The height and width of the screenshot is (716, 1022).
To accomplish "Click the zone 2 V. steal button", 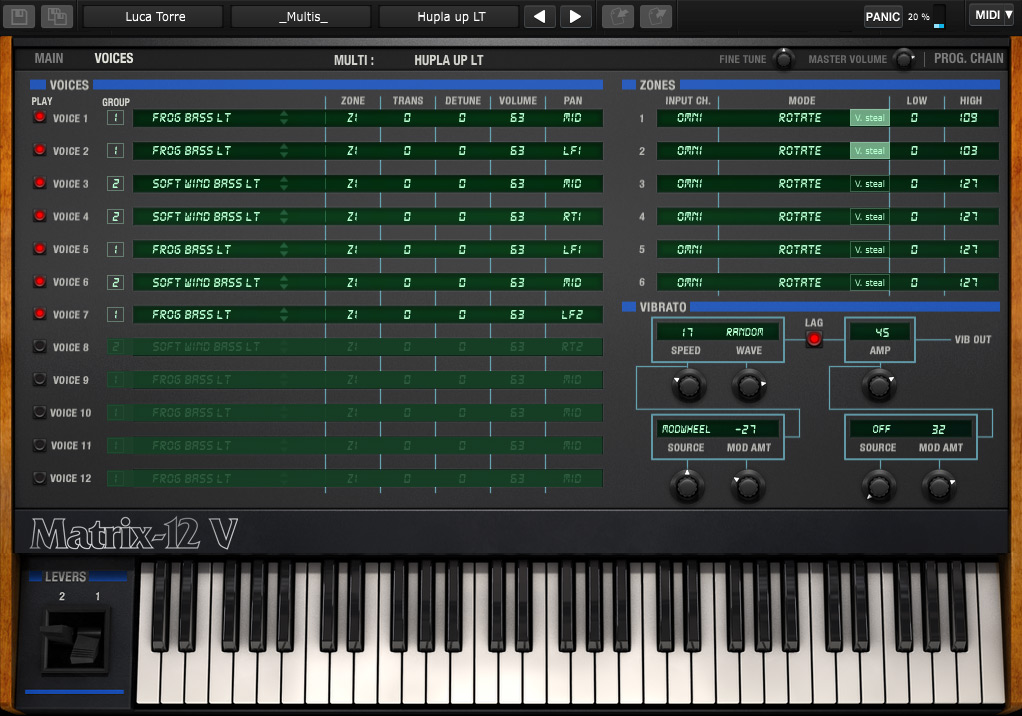I will coord(869,150).
